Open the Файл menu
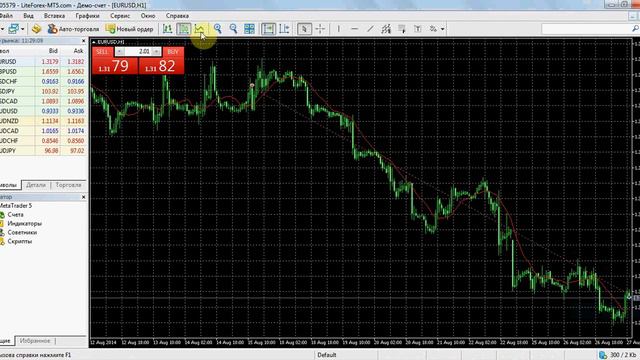Screen dimensions: 640x360 6,16
